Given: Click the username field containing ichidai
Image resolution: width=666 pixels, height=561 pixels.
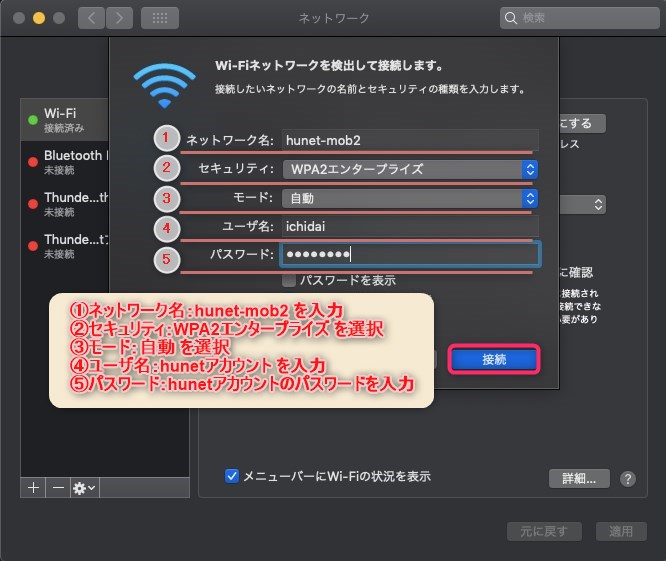Looking at the screenshot, I should click(410, 226).
